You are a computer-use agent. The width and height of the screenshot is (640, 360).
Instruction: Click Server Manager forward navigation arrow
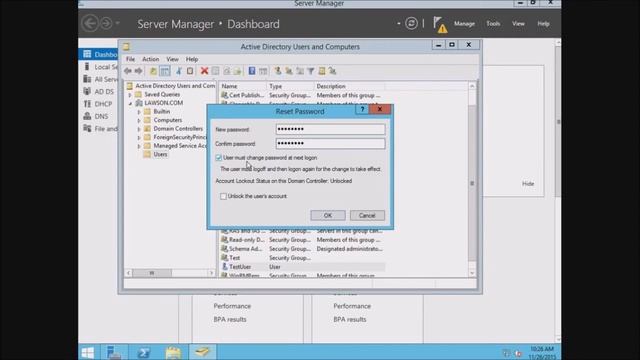106,23
